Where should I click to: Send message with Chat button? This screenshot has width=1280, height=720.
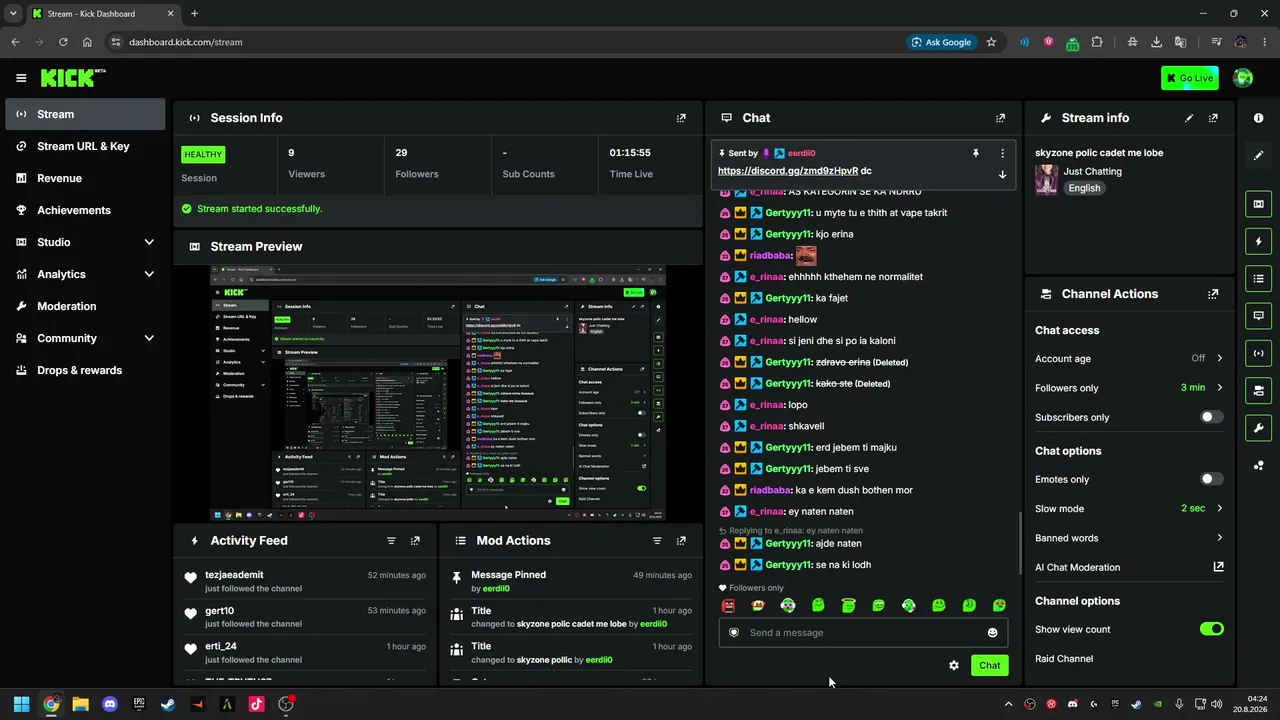pyautogui.click(x=989, y=665)
